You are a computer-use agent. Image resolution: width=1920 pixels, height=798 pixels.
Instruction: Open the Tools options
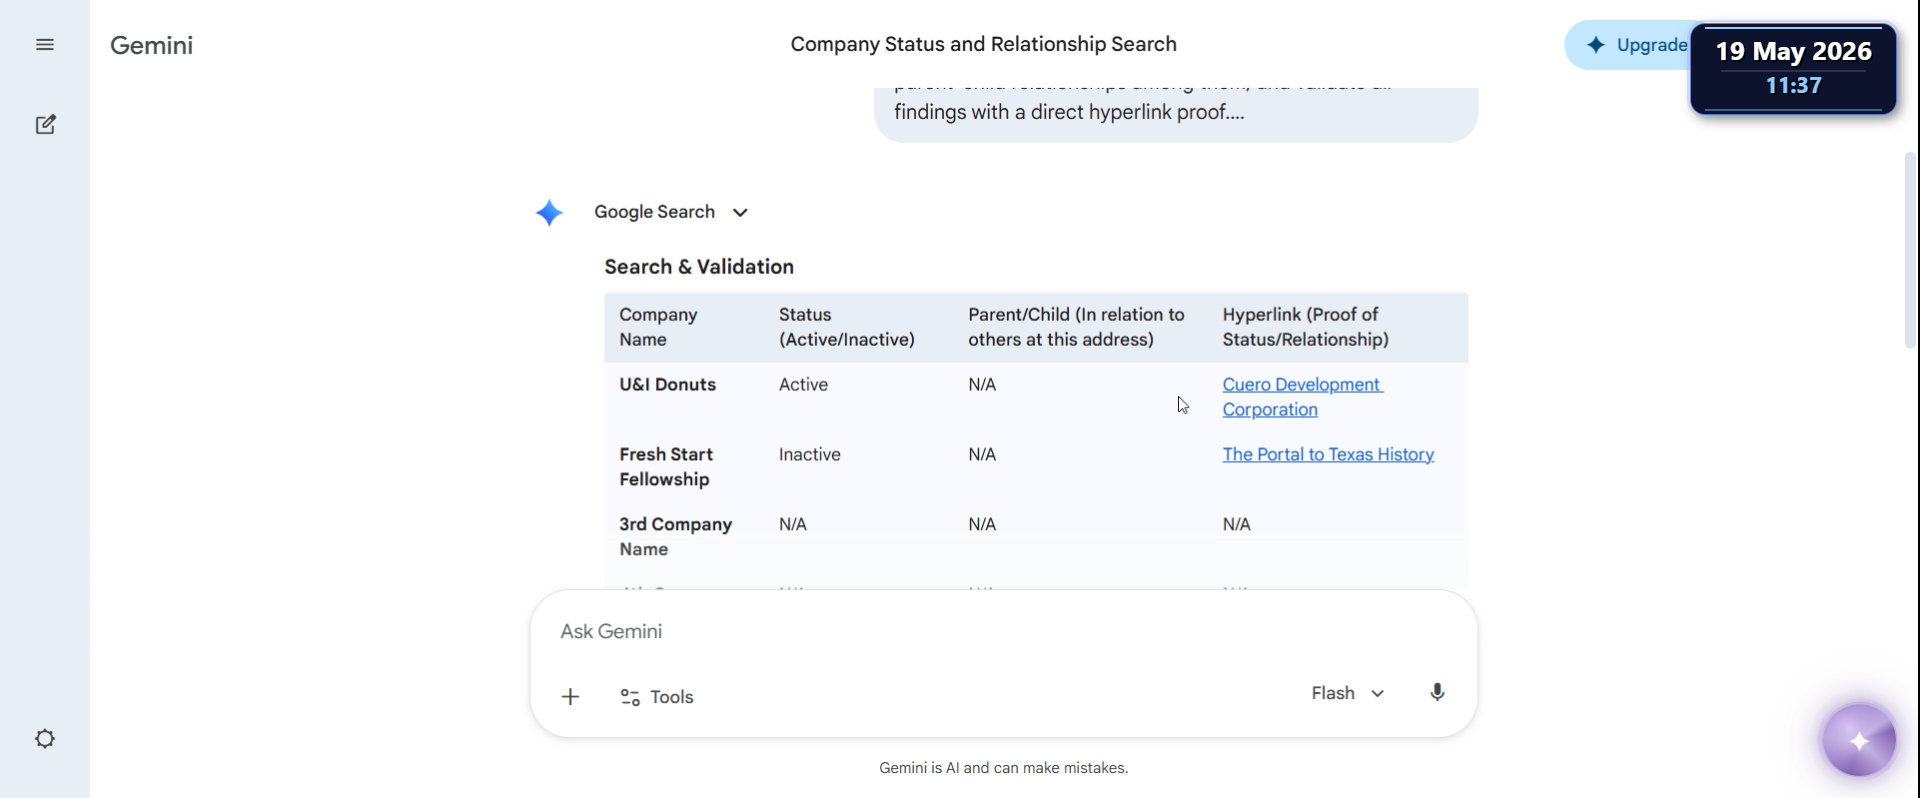click(x=657, y=697)
